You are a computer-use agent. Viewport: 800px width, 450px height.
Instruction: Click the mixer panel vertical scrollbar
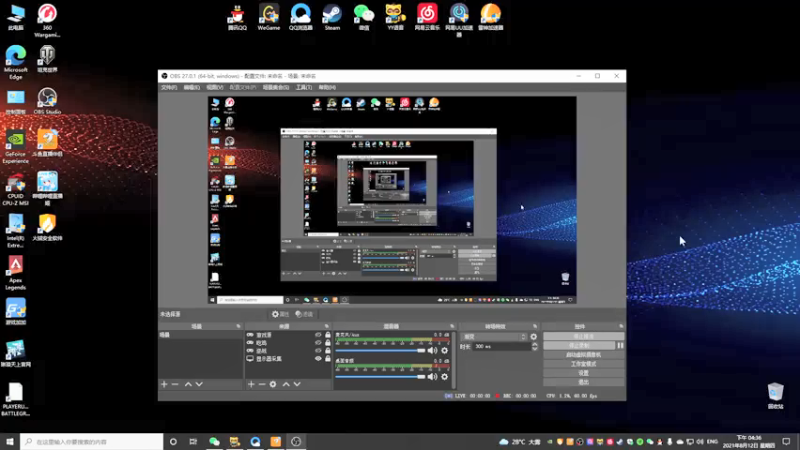pyautogui.click(x=454, y=360)
